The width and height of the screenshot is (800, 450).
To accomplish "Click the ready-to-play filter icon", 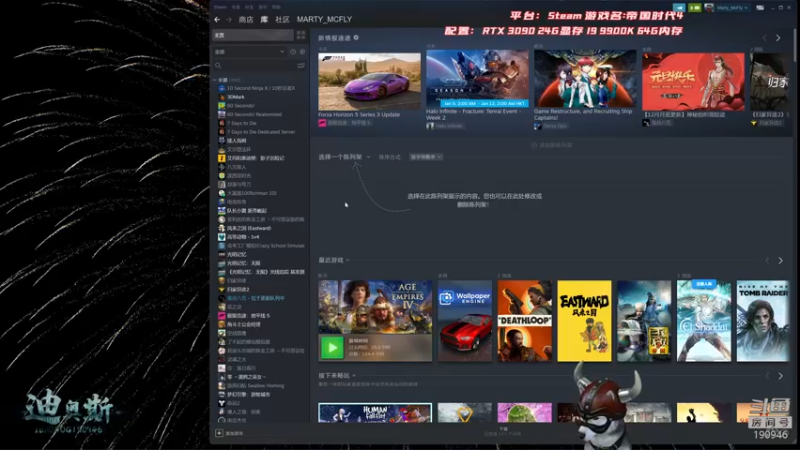I will point(302,52).
